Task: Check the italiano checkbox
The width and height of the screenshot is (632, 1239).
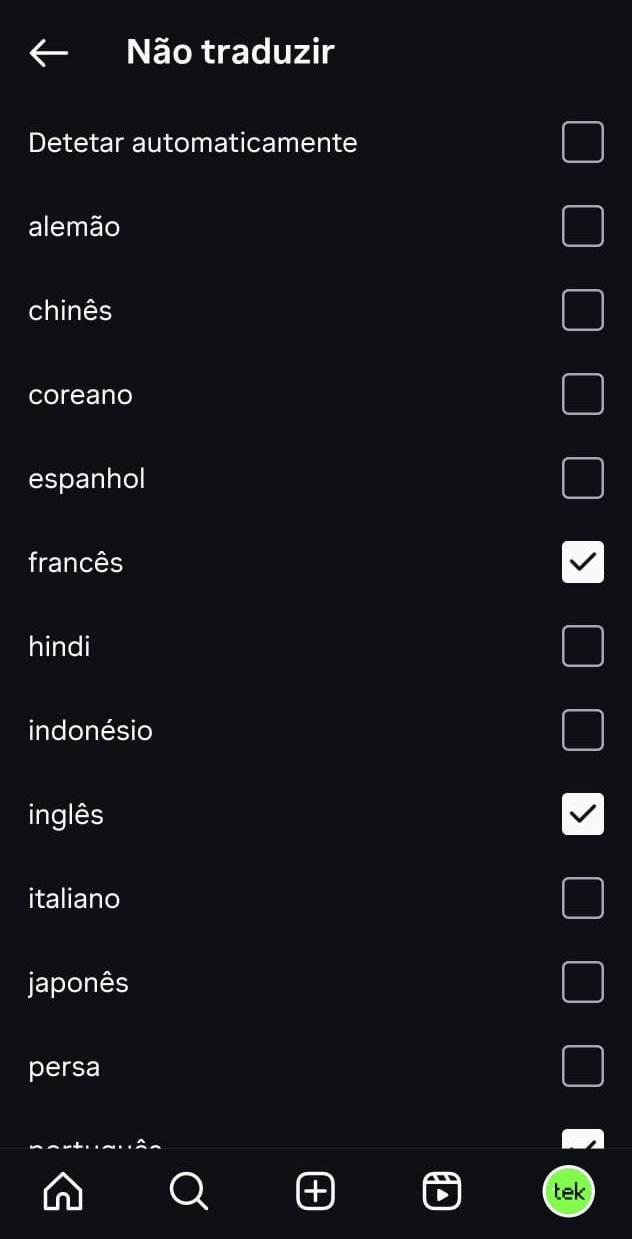Action: point(582,898)
